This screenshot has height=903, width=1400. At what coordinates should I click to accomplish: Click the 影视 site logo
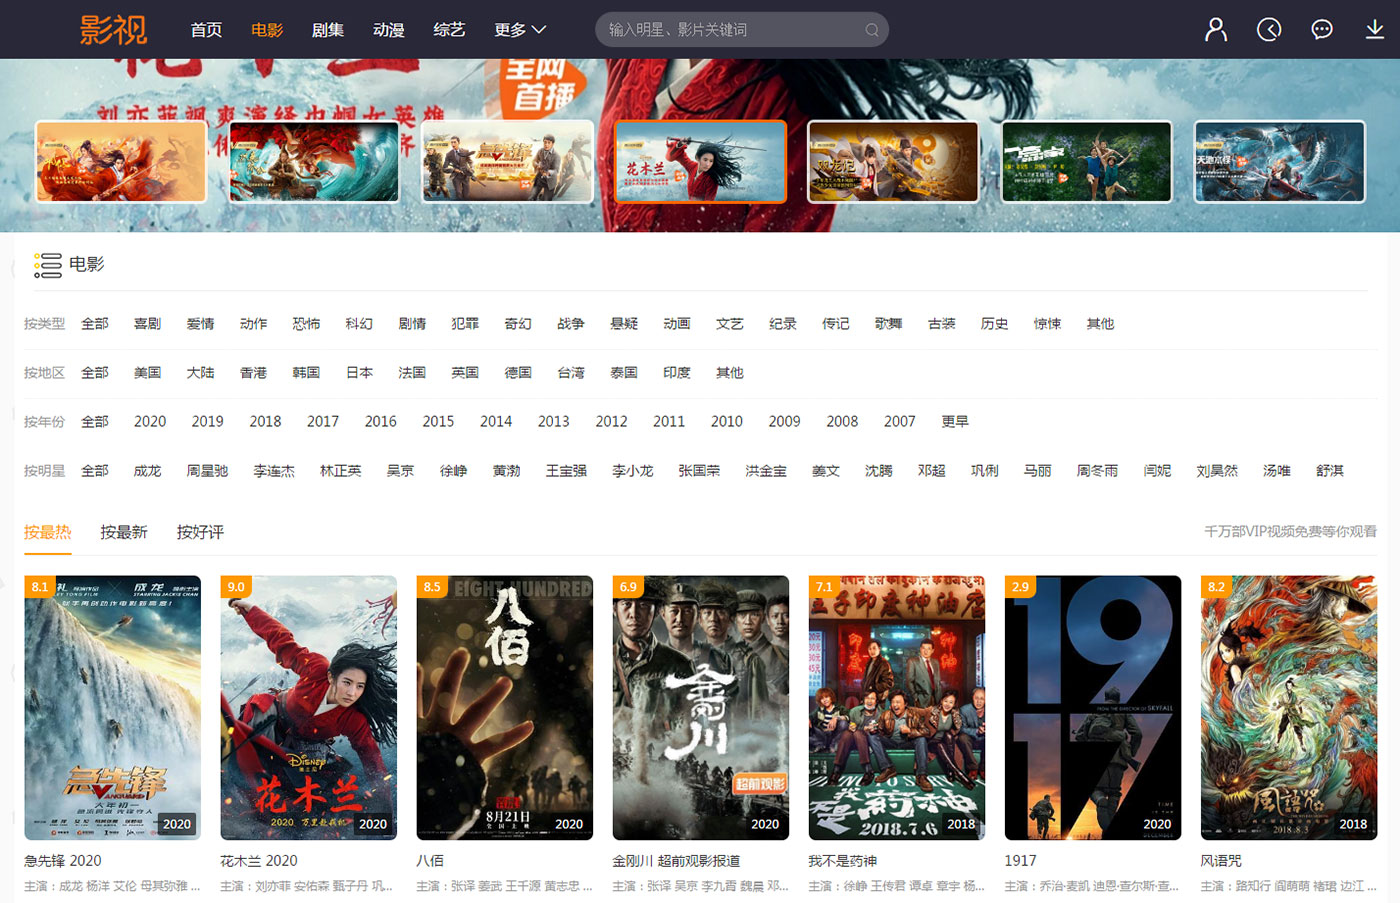[113, 30]
